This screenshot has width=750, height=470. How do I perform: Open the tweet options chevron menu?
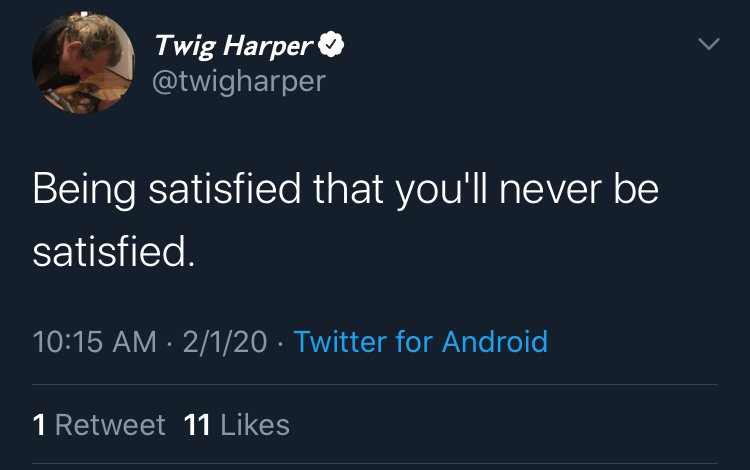click(708, 45)
